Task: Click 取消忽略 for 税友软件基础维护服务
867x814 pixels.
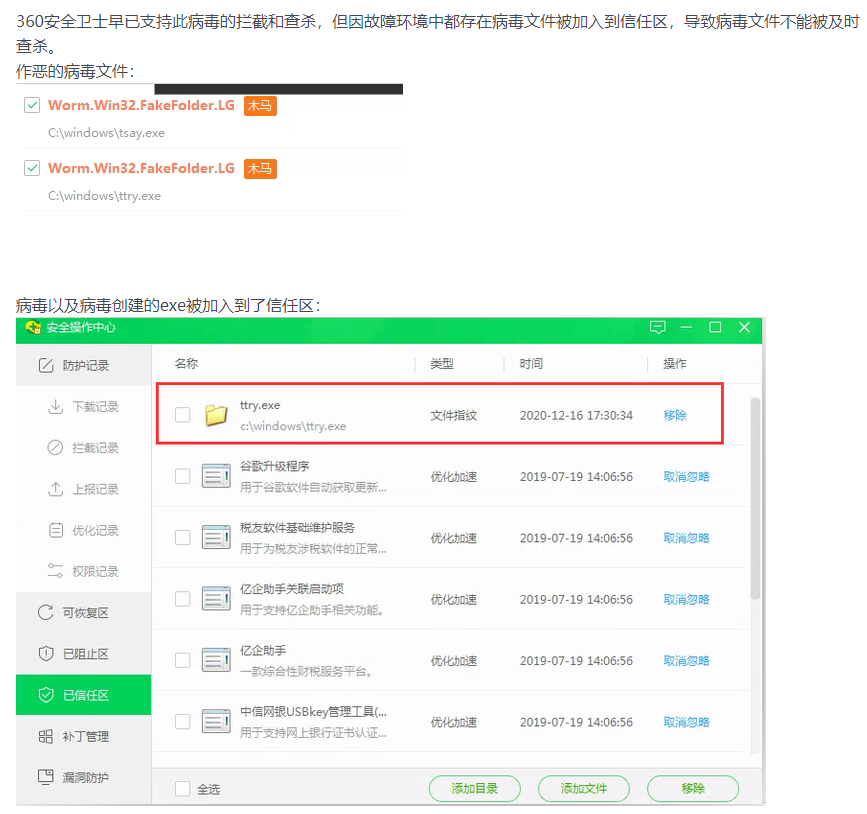Action: [x=686, y=538]
